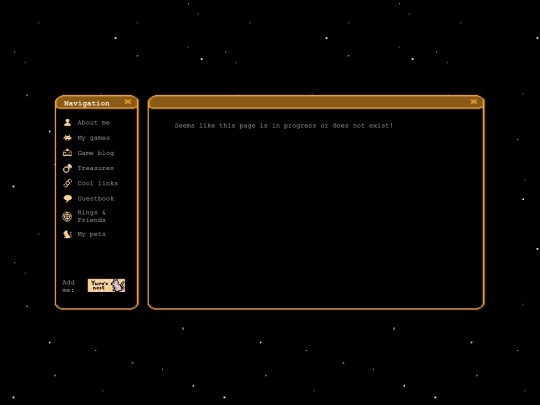Open Rings & Friends page
This screenshot has width=540, height=405.
(x=92, y=216)
